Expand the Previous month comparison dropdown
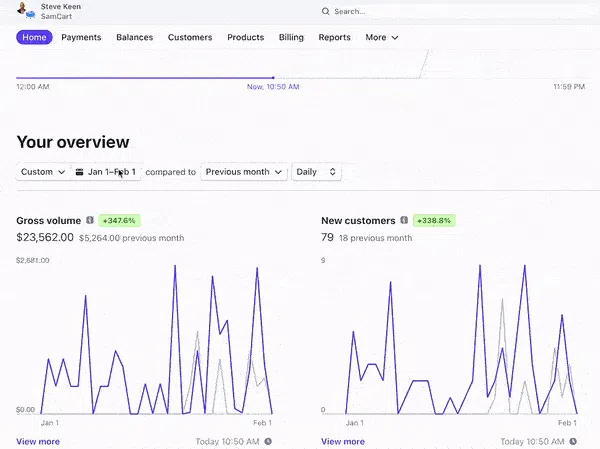Screen dimensions: 600x449 [244, 172]
